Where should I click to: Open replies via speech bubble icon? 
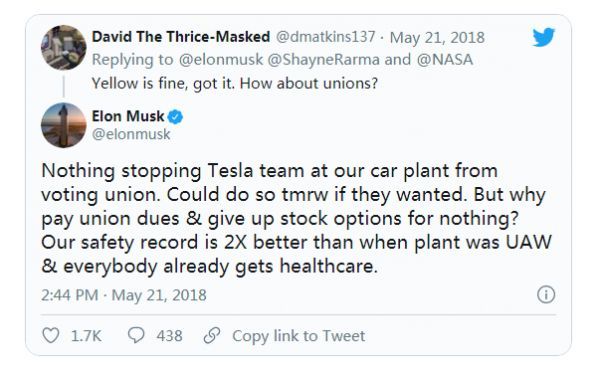136,335
